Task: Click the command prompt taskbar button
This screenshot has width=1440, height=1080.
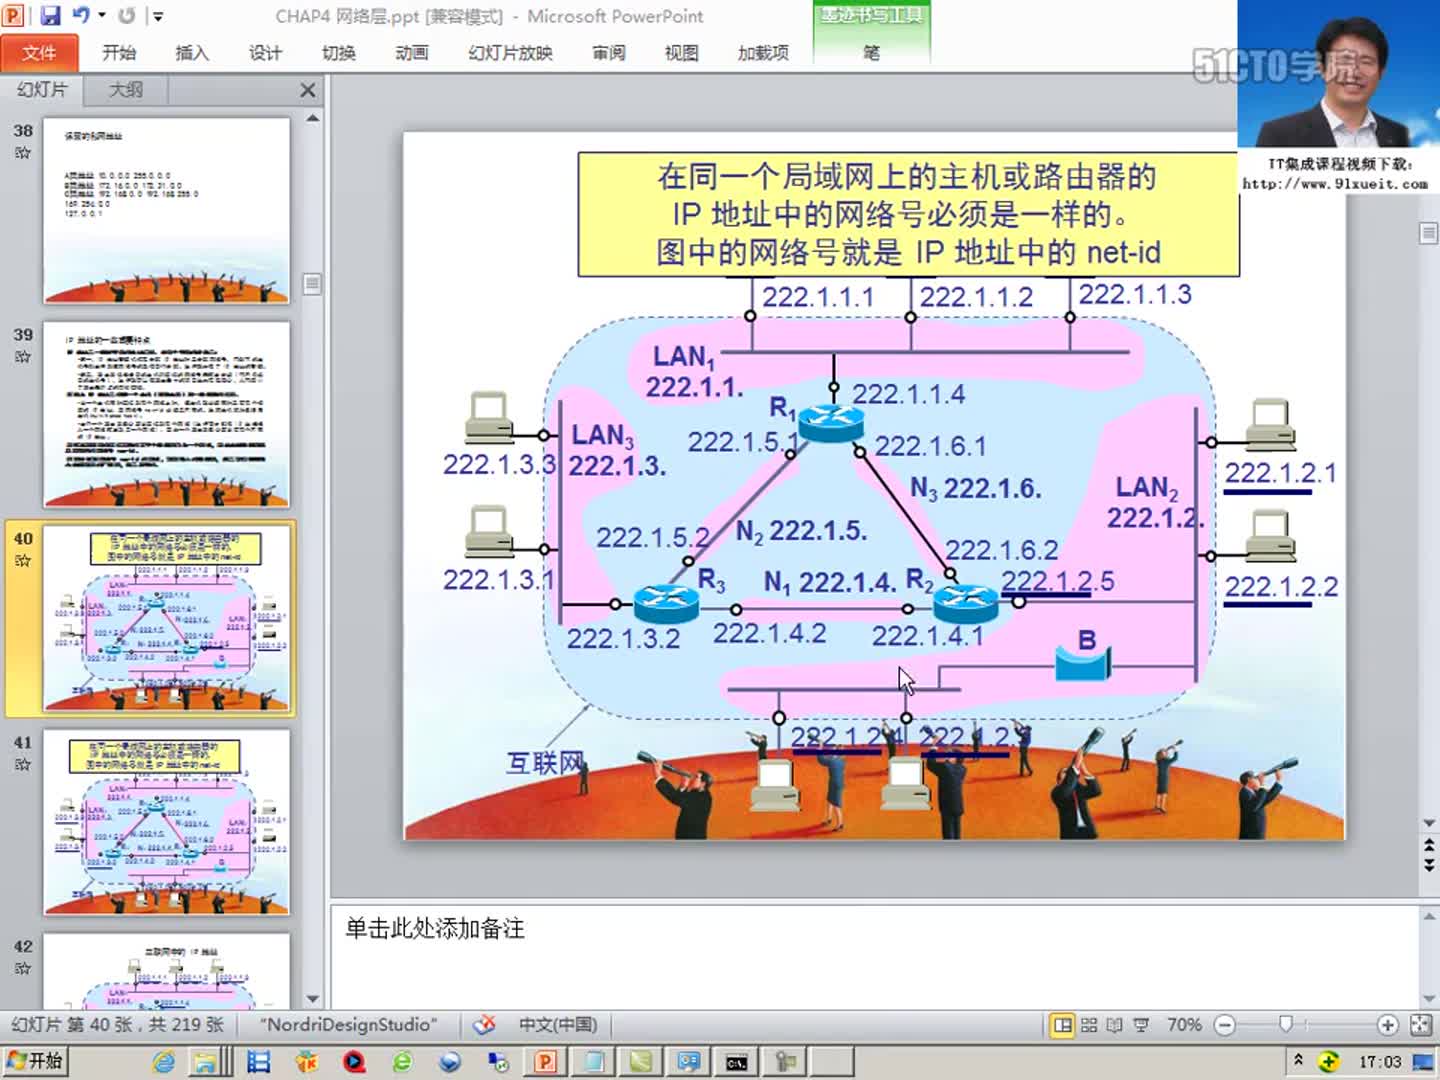Action: click(737, 1062)
